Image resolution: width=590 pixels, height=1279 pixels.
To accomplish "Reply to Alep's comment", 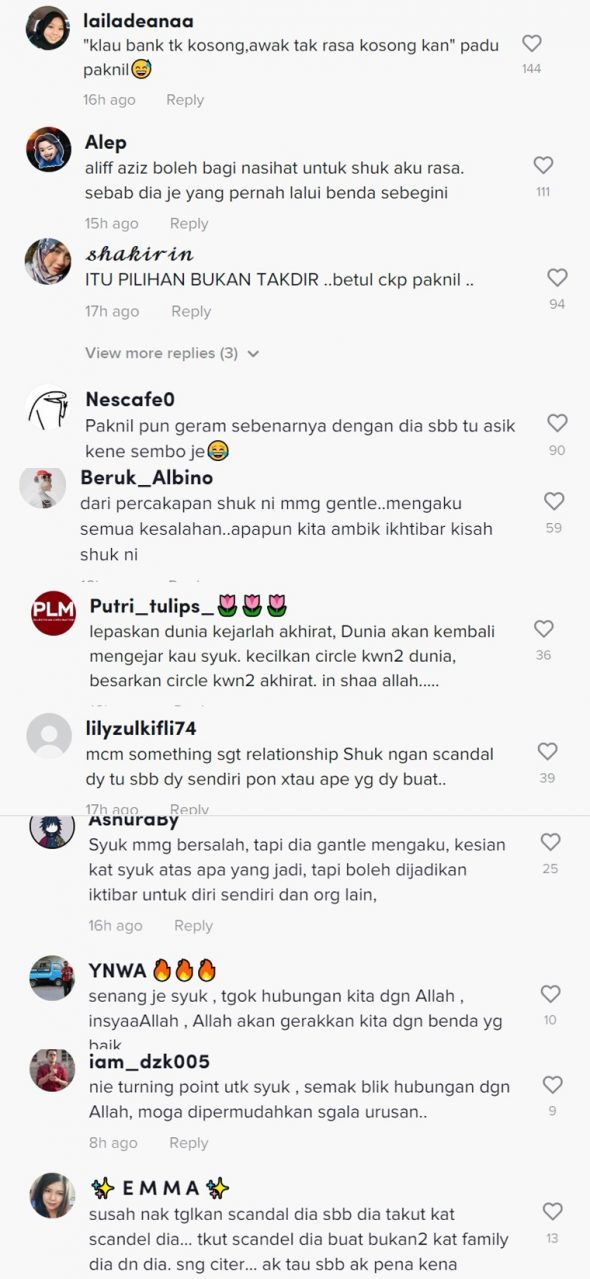I will (189, 223).
